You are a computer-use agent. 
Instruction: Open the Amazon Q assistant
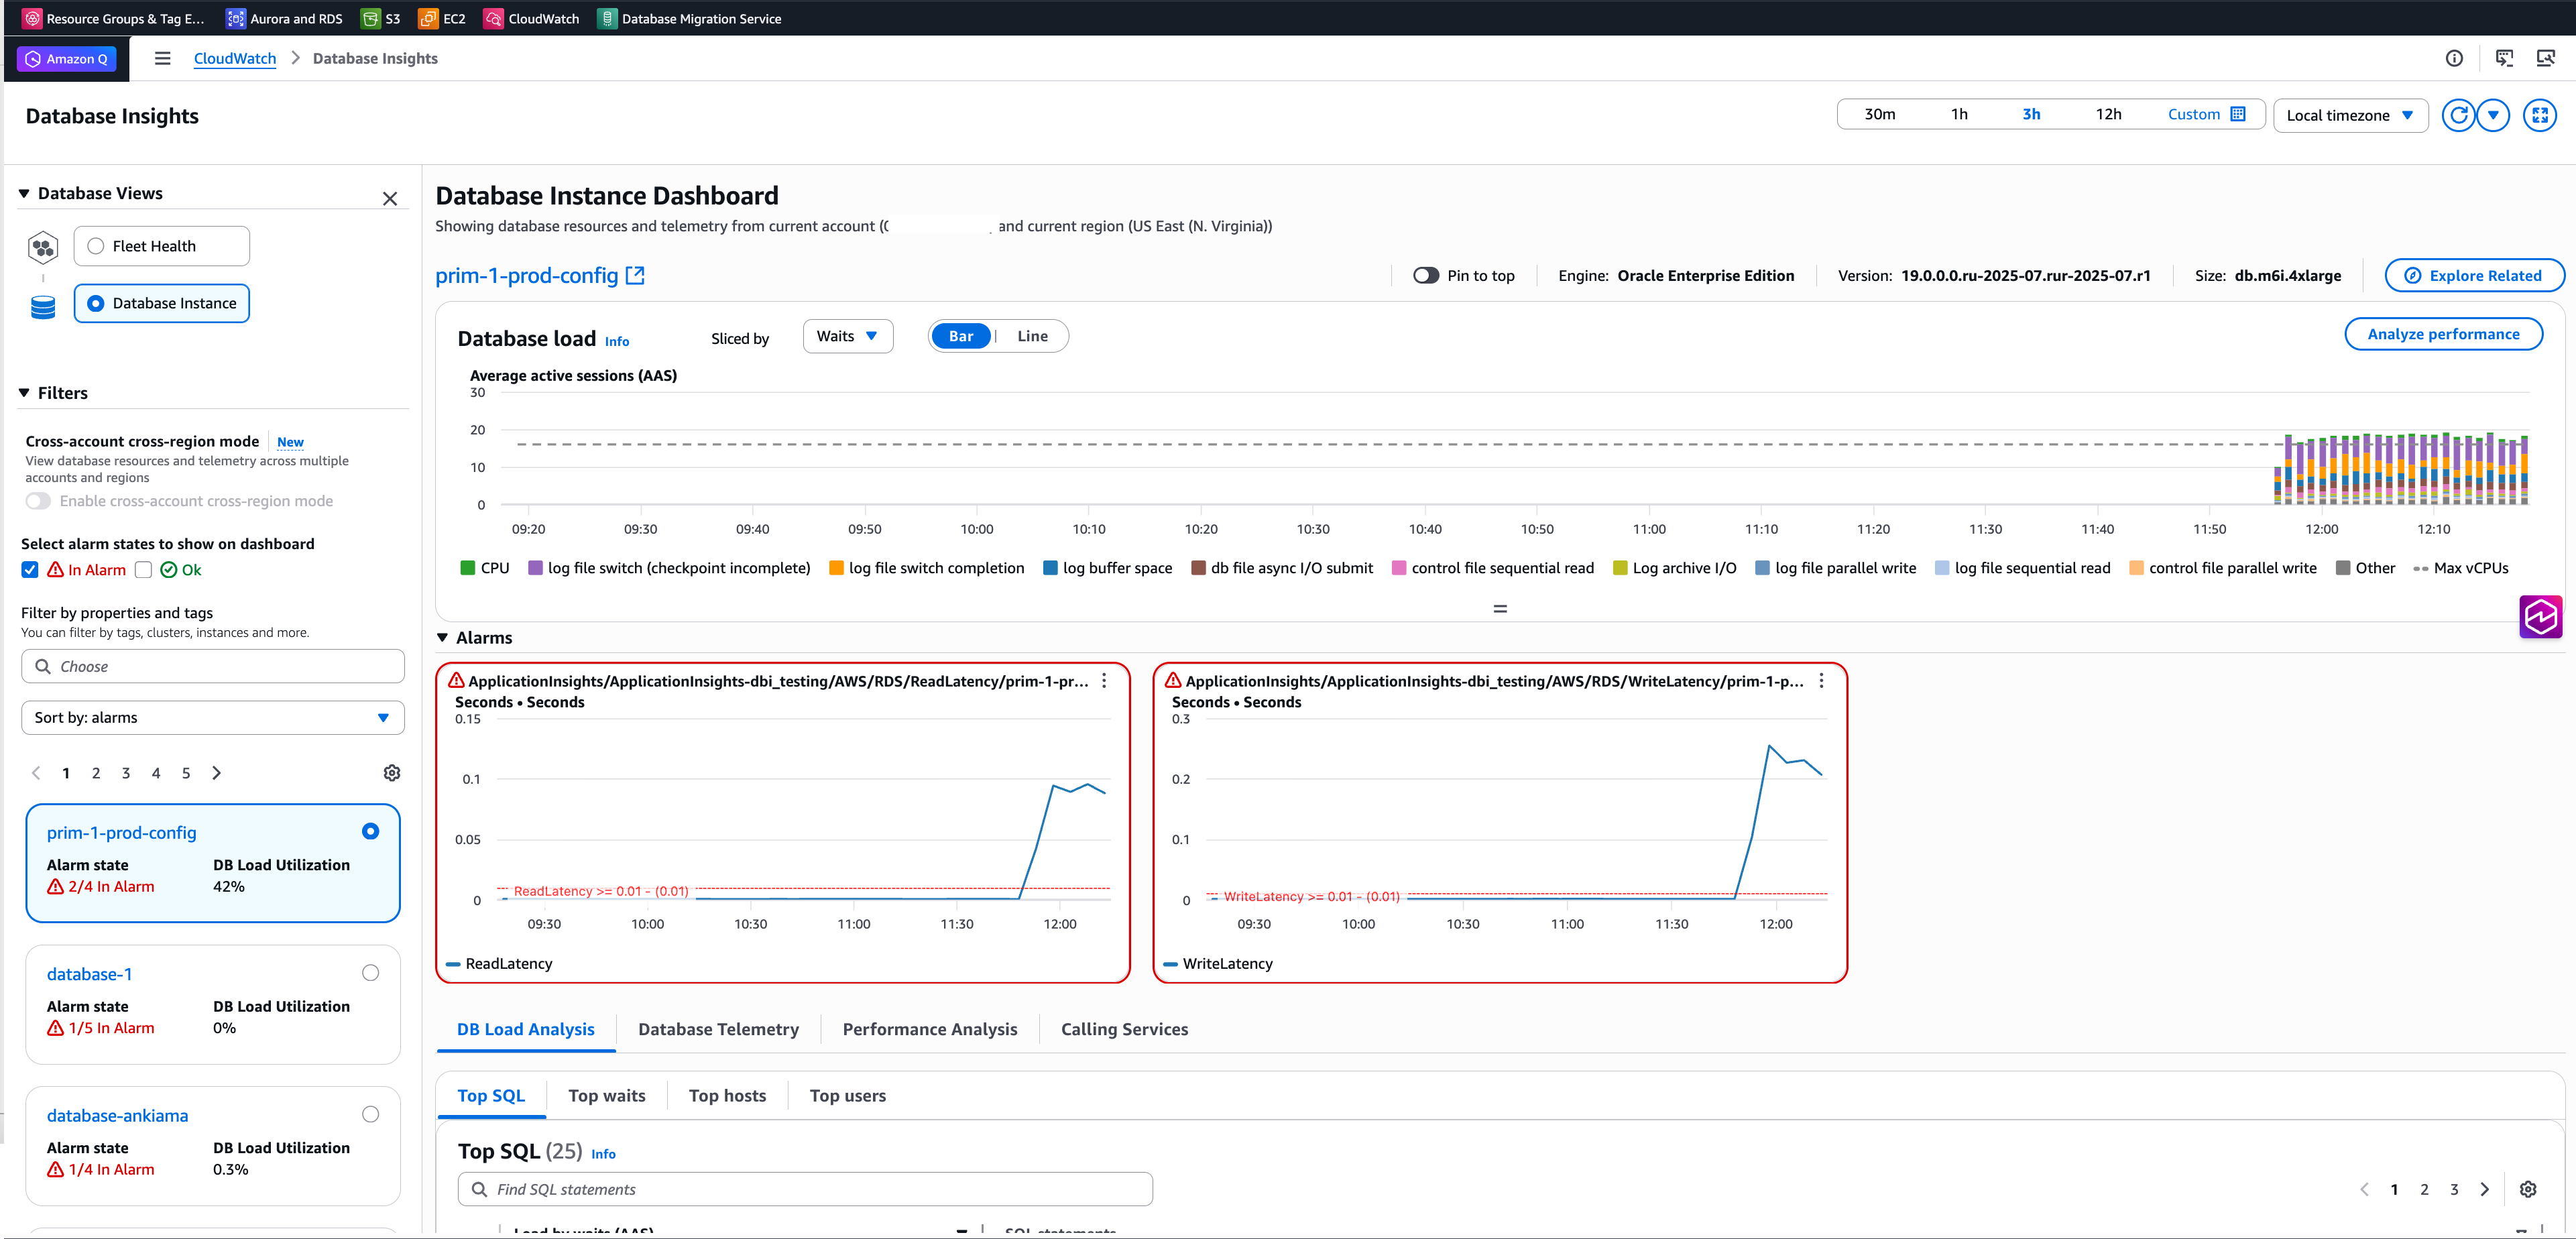(x=66, y=59)
